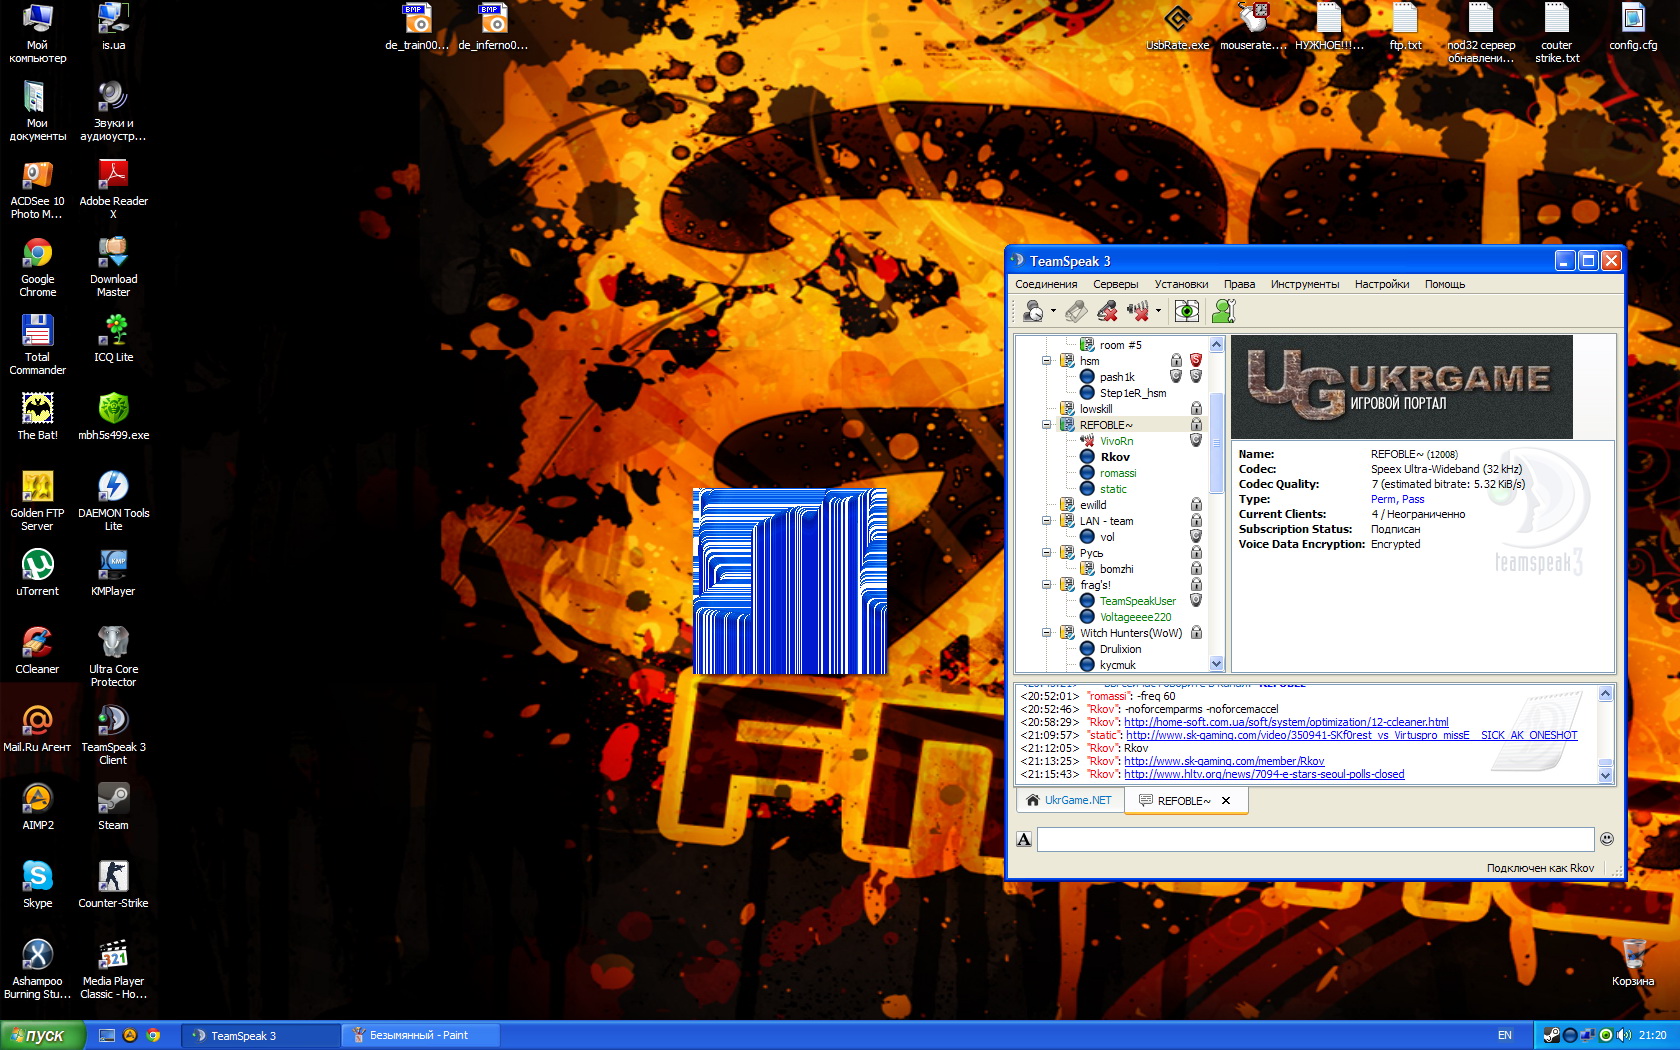Select the config.cfg desktop file
This screenshot has height=1050, width=1680.
tap(1633, 27)
